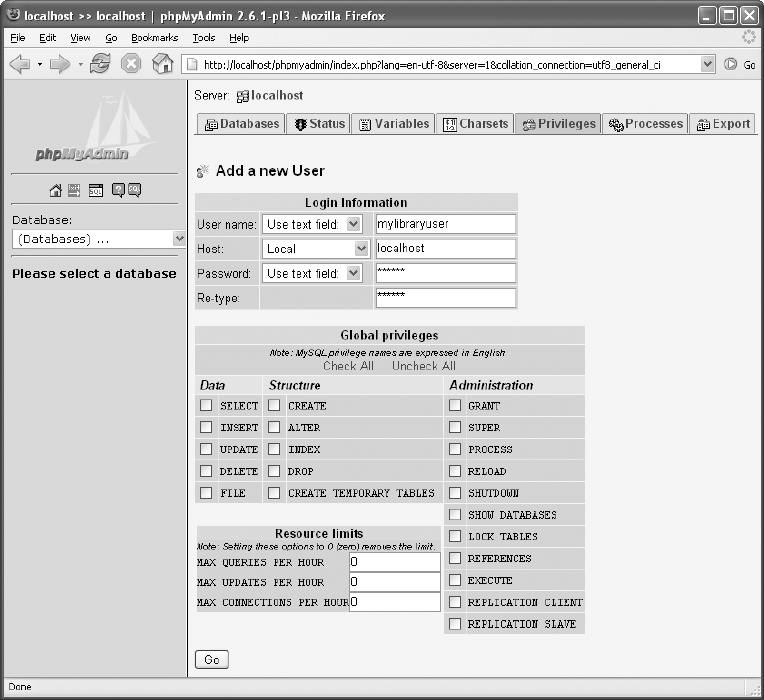Open the Forward history dropdown arrow
Viewport: 764px width, 700px height.
pyautogui.click(x=80, y=64)
